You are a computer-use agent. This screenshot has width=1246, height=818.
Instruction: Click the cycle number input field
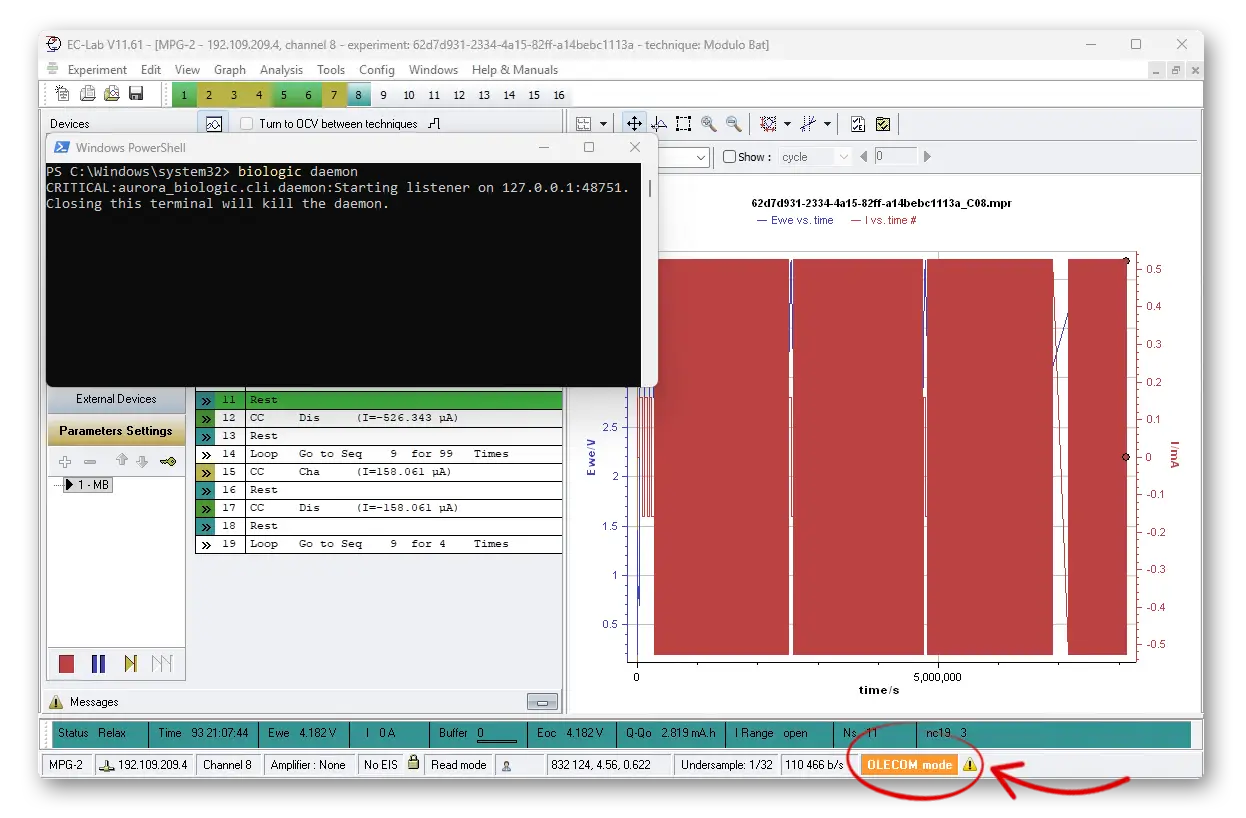[x=896, y=157]
